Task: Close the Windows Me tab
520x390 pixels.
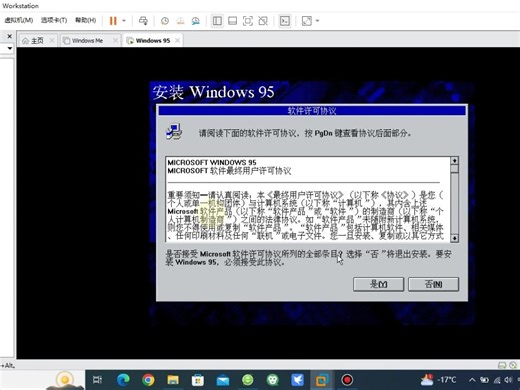Action: 115,41
